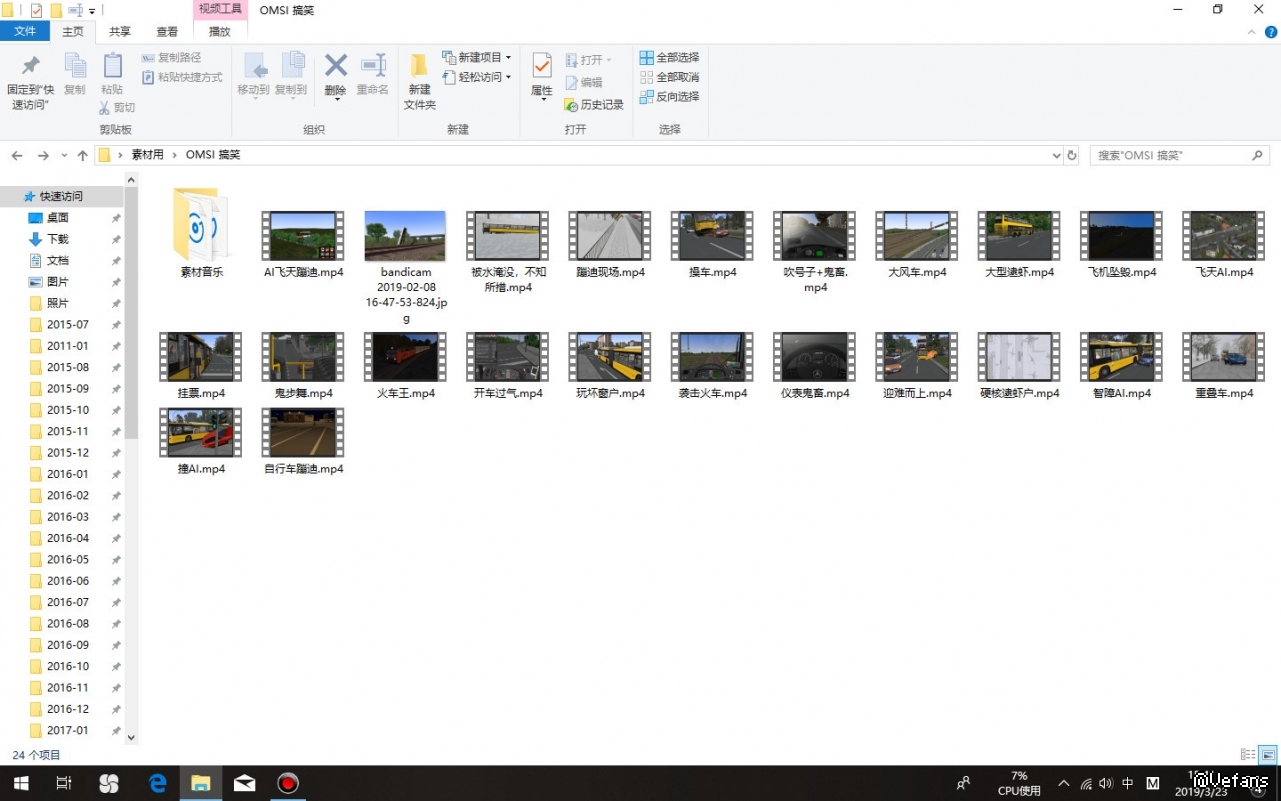Click the search box for OMSI 搞笑
1281x801 pixels.
point(1180,156)
